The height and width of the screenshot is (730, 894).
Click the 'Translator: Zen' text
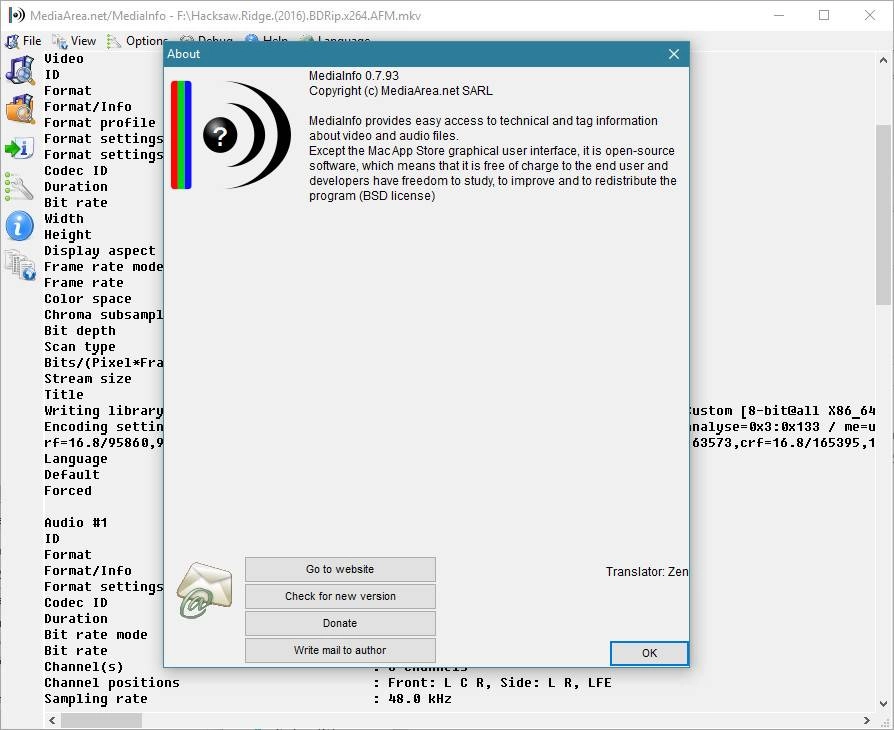pyautogui.click(x=647, y=571)
